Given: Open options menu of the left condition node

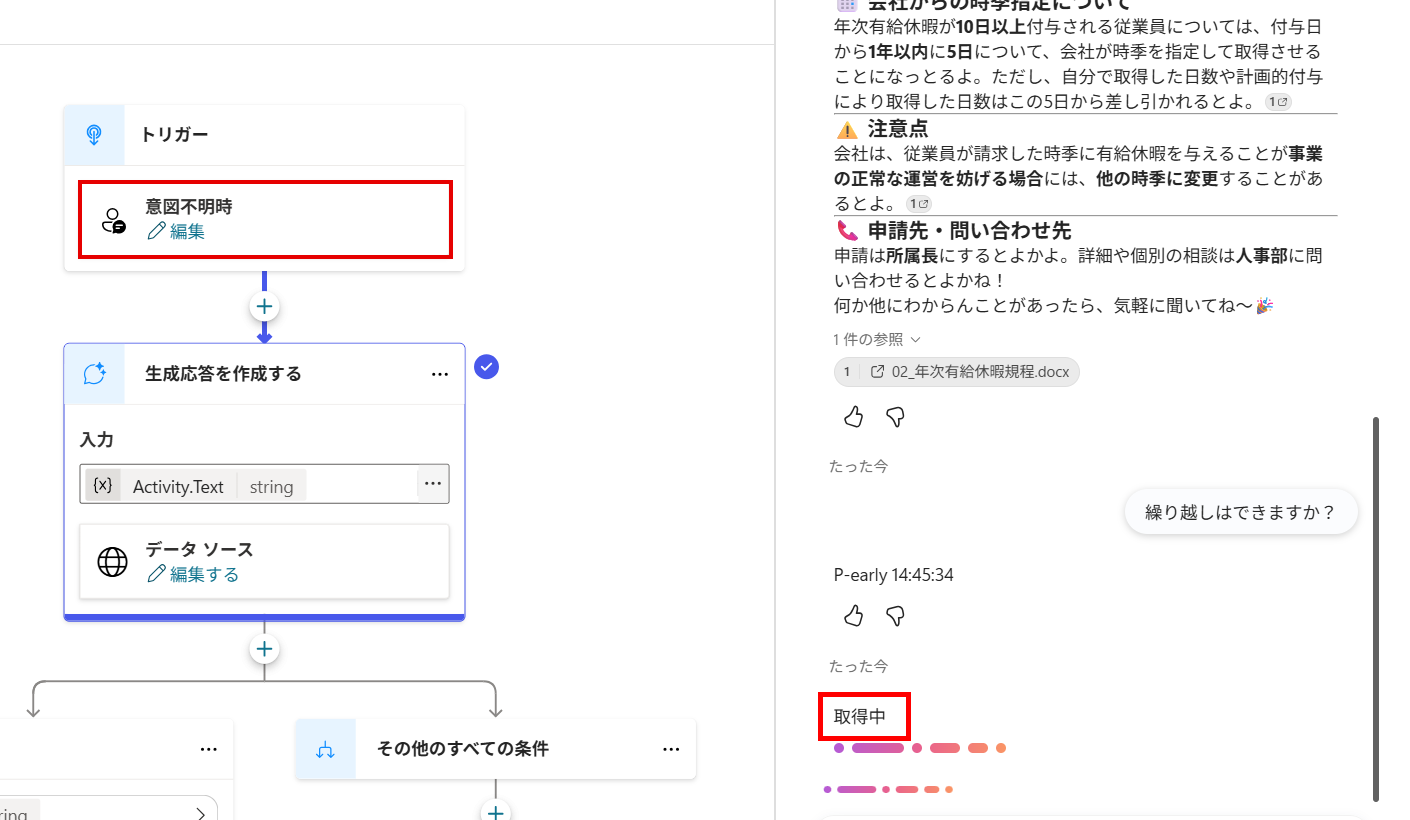Looking at the screenshot, I should click(x=208, y=749).
